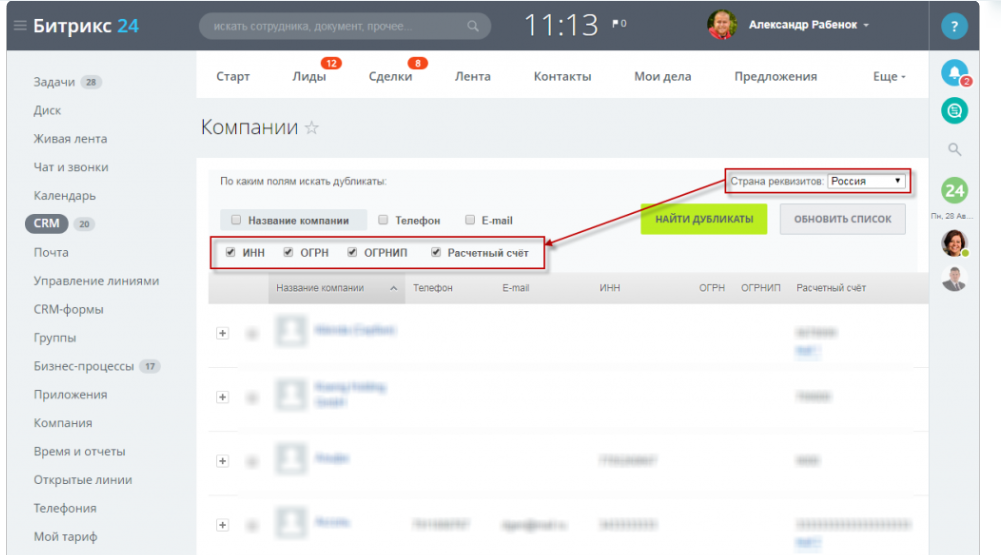This screenshot has width=1001, height=555.
Task: Click the Расчетный счёт column header
Action: (x=831, y=288)
